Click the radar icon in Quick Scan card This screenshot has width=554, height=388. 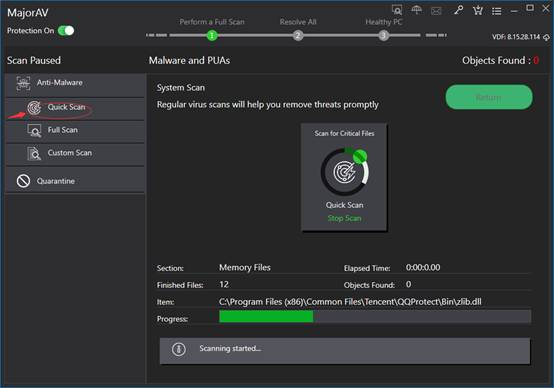pos(344,172)
